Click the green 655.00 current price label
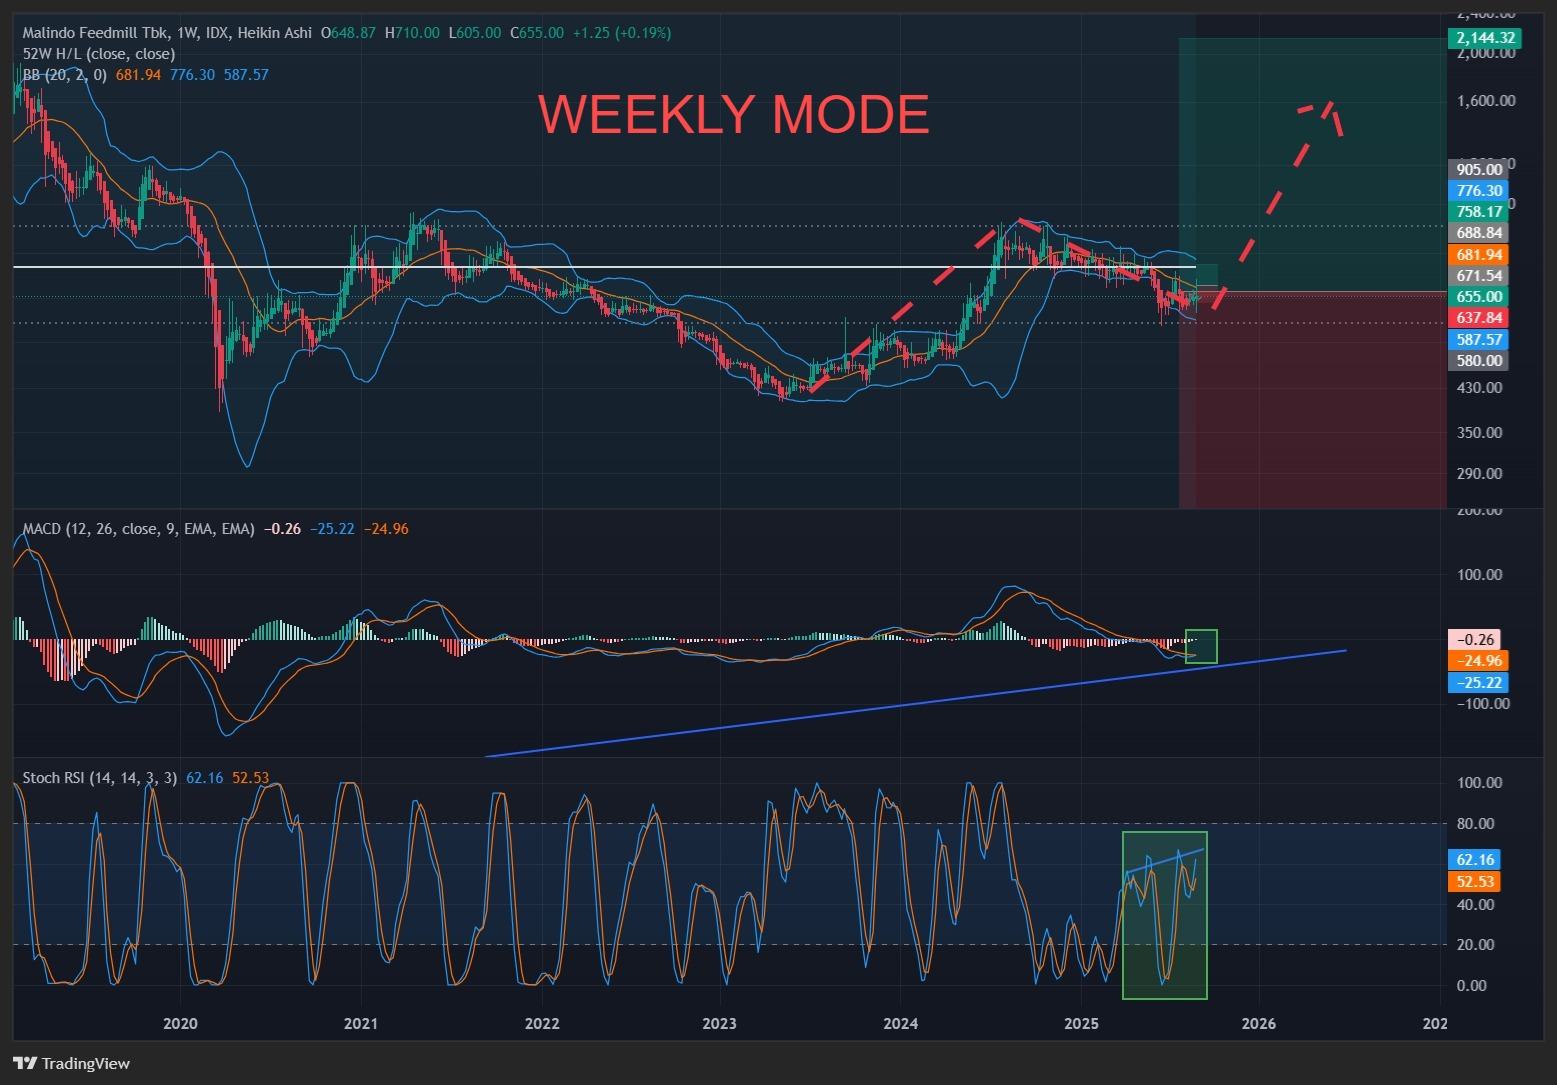Screen dimensions: 1557x1085 pos(1478,297)
